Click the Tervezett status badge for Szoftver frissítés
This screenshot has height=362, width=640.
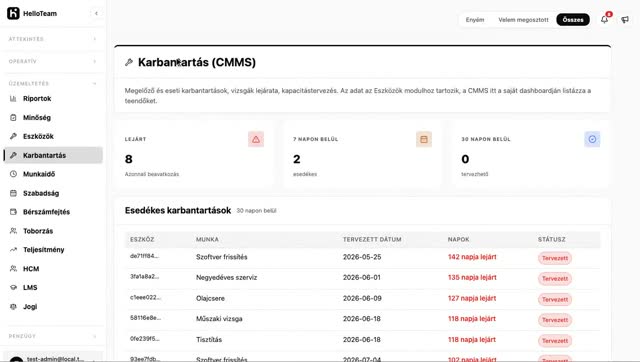pos(555,258)
